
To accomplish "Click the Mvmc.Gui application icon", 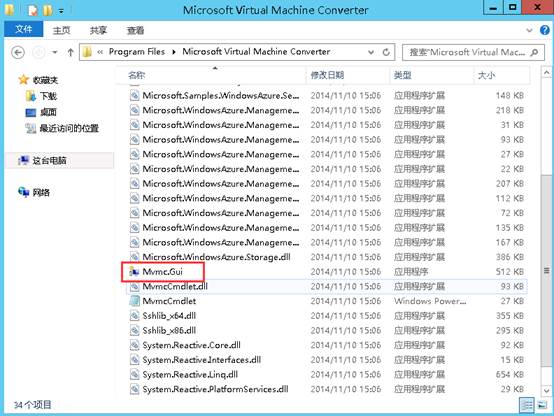I will pos(134,272).
